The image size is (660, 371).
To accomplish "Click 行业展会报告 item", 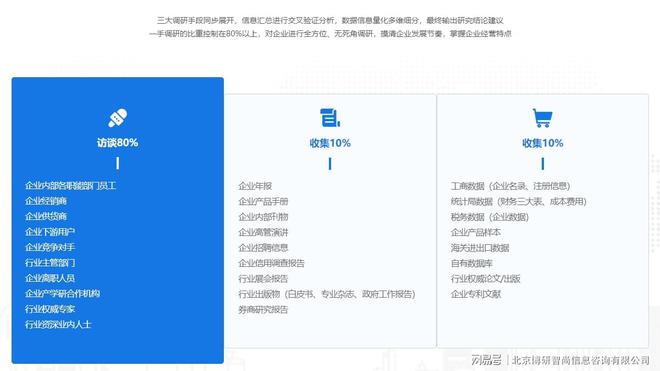I will click(263, 279).
